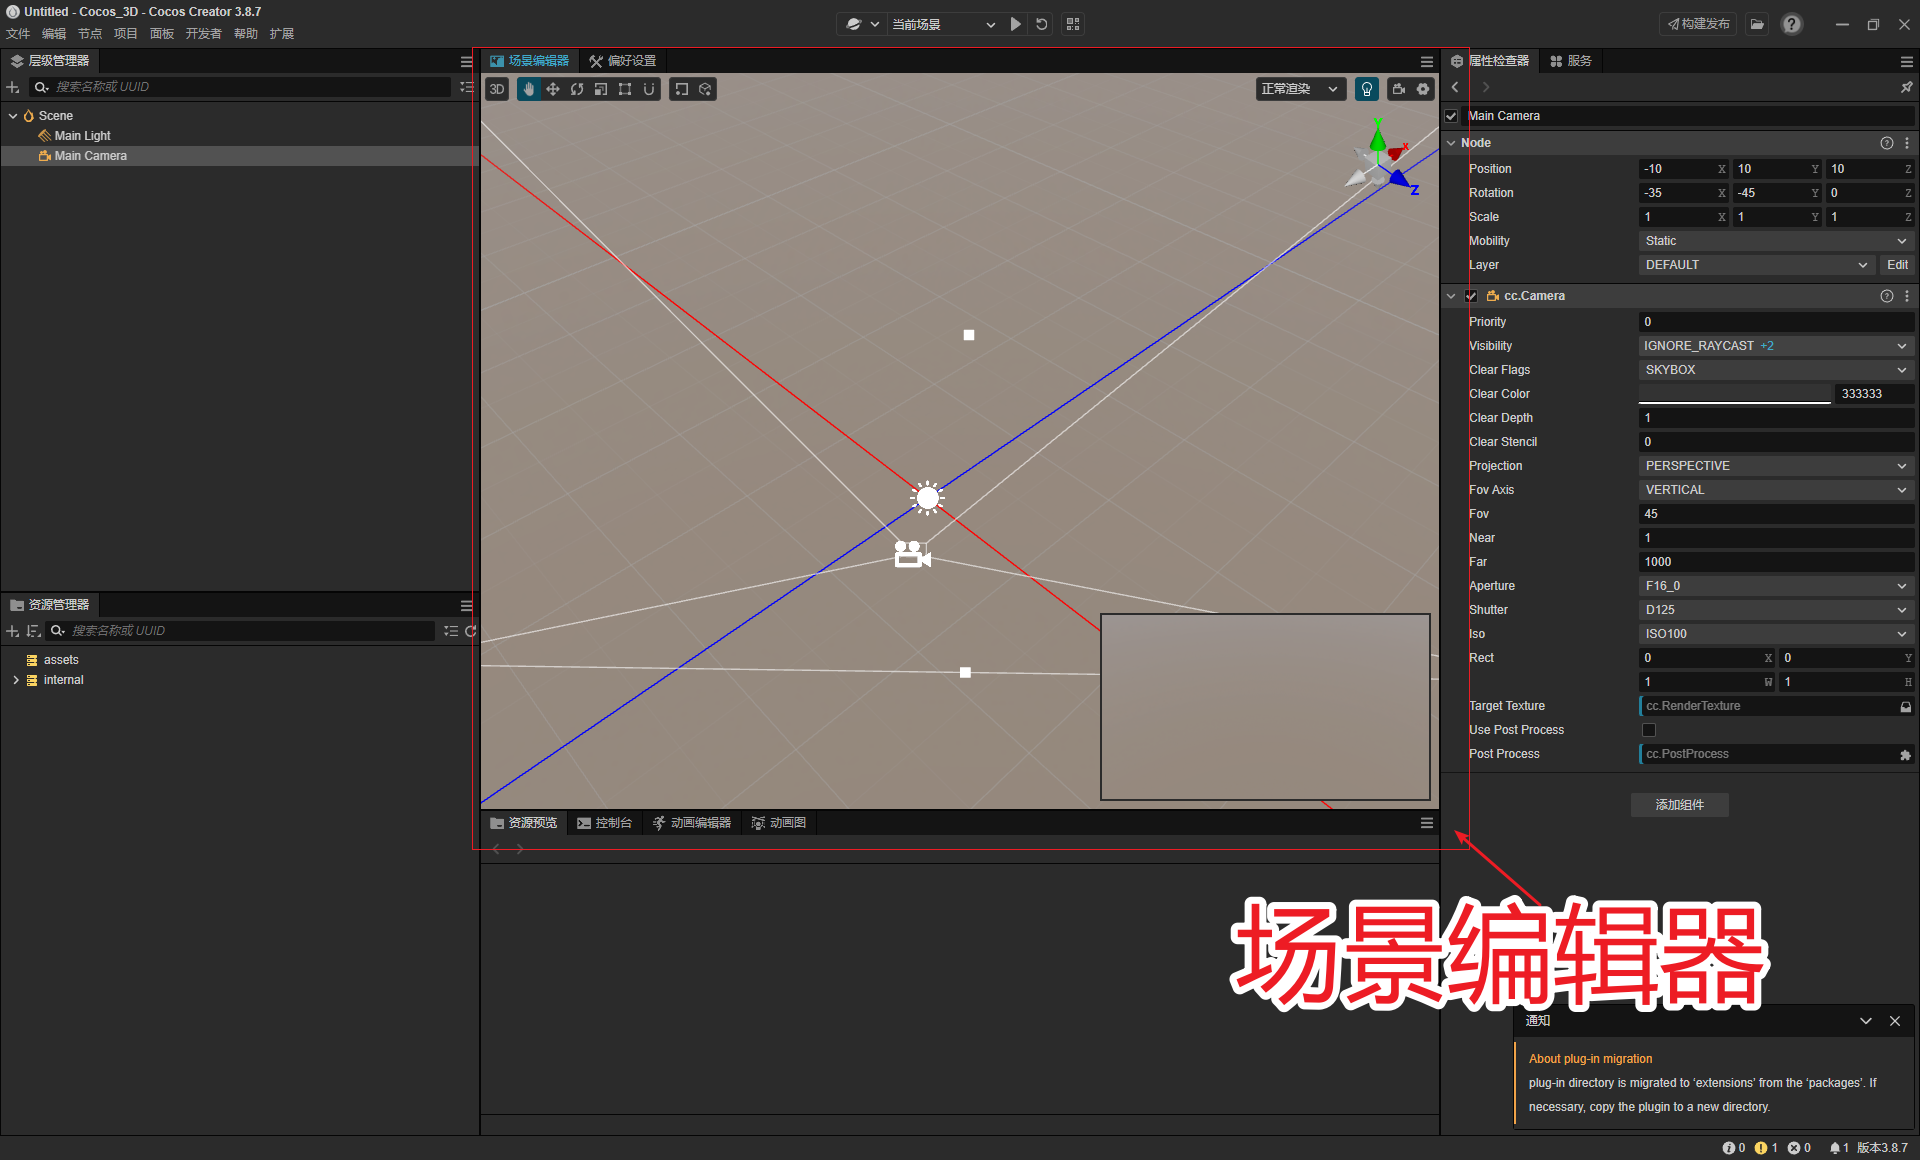Switch to the 服务 tab
Image resolution: width=1920 pixels, height=1160 pixels.
coord(1571,61)
